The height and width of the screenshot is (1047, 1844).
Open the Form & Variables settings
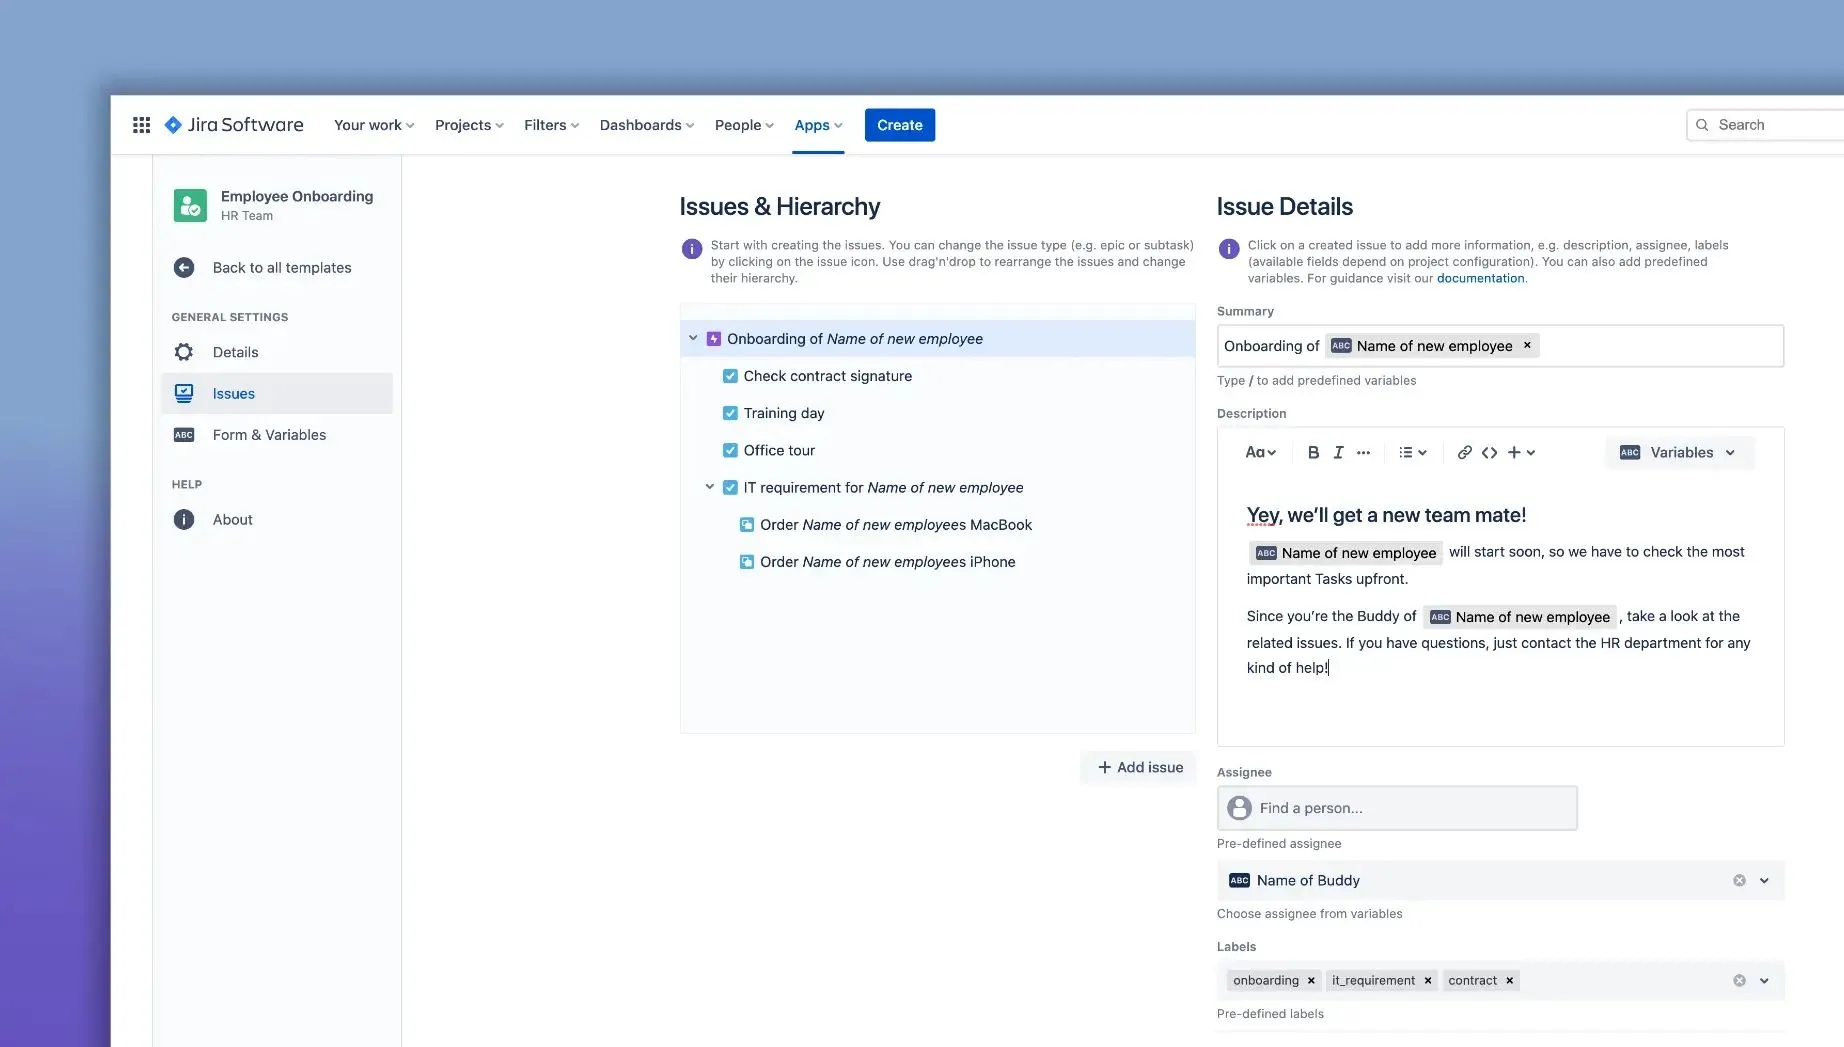(269, 434)
